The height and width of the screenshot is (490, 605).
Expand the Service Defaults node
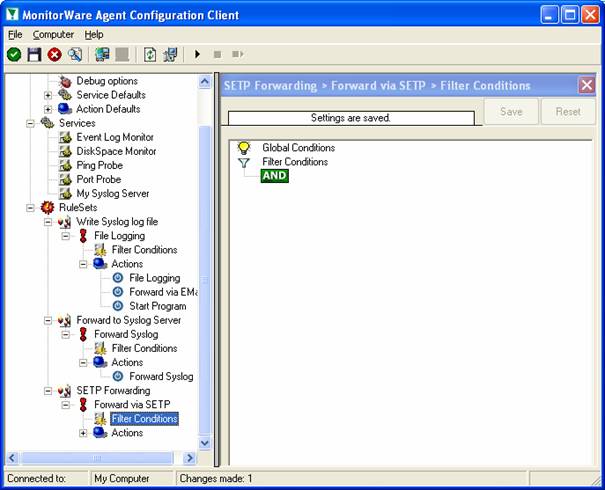[x=48, y=95]
